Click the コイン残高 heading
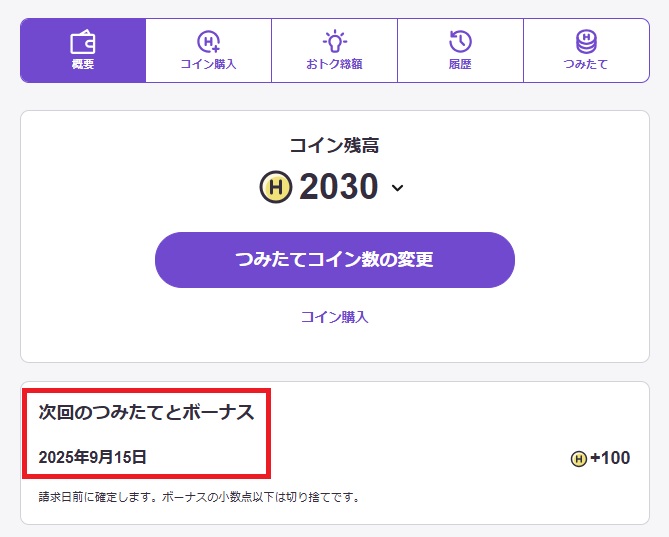The image size is (669, 537). pos(334,146)
